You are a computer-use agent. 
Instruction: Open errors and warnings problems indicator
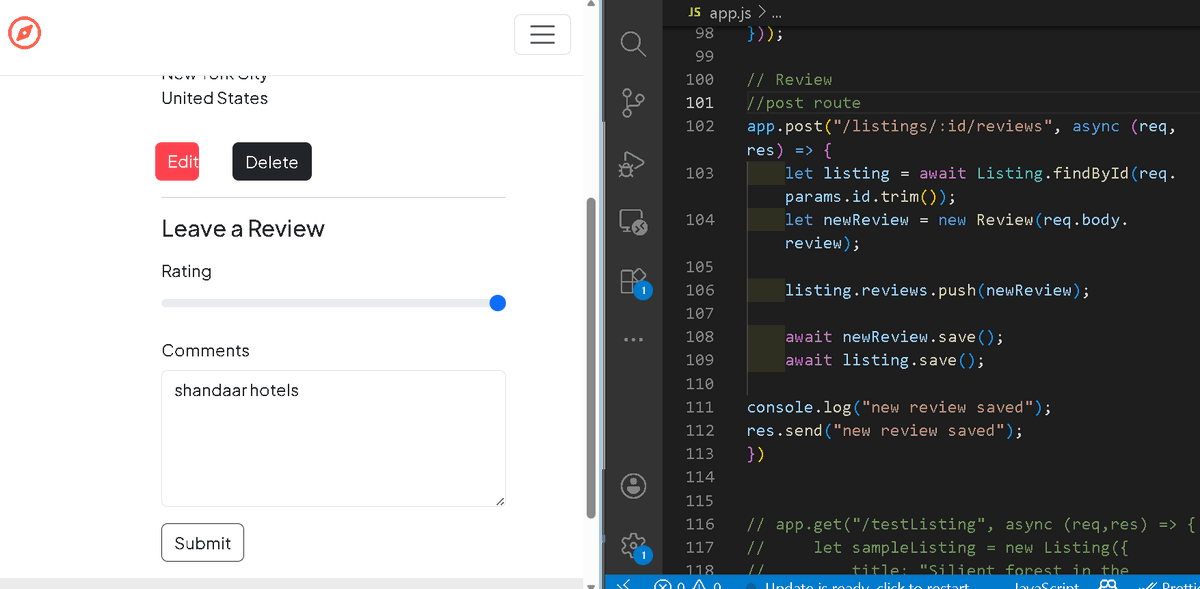pos(689,584)
